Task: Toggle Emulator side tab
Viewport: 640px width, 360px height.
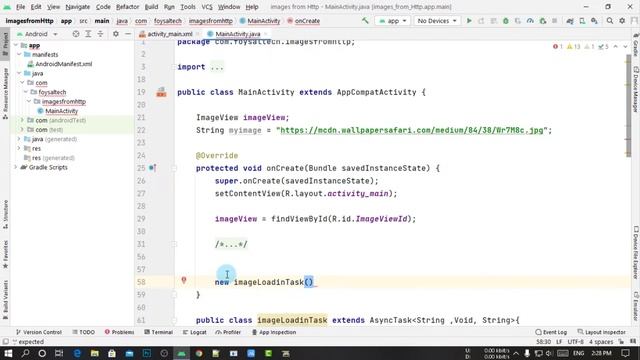Action: point(636,305)
